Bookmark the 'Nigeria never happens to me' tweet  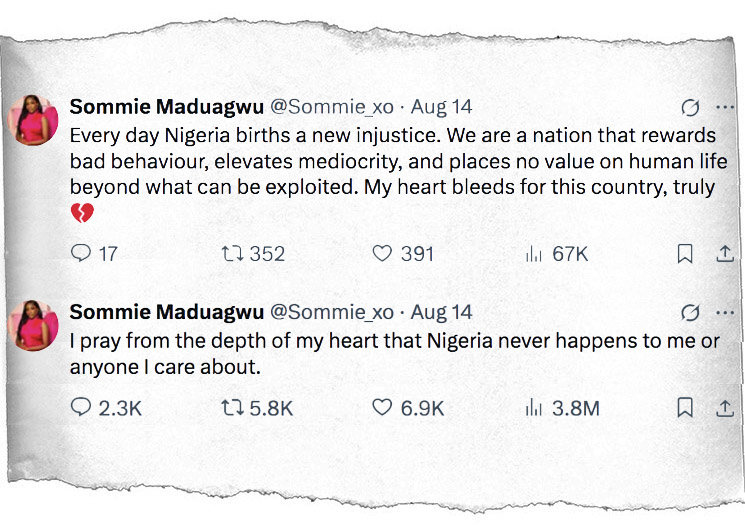tap(685, 407)
